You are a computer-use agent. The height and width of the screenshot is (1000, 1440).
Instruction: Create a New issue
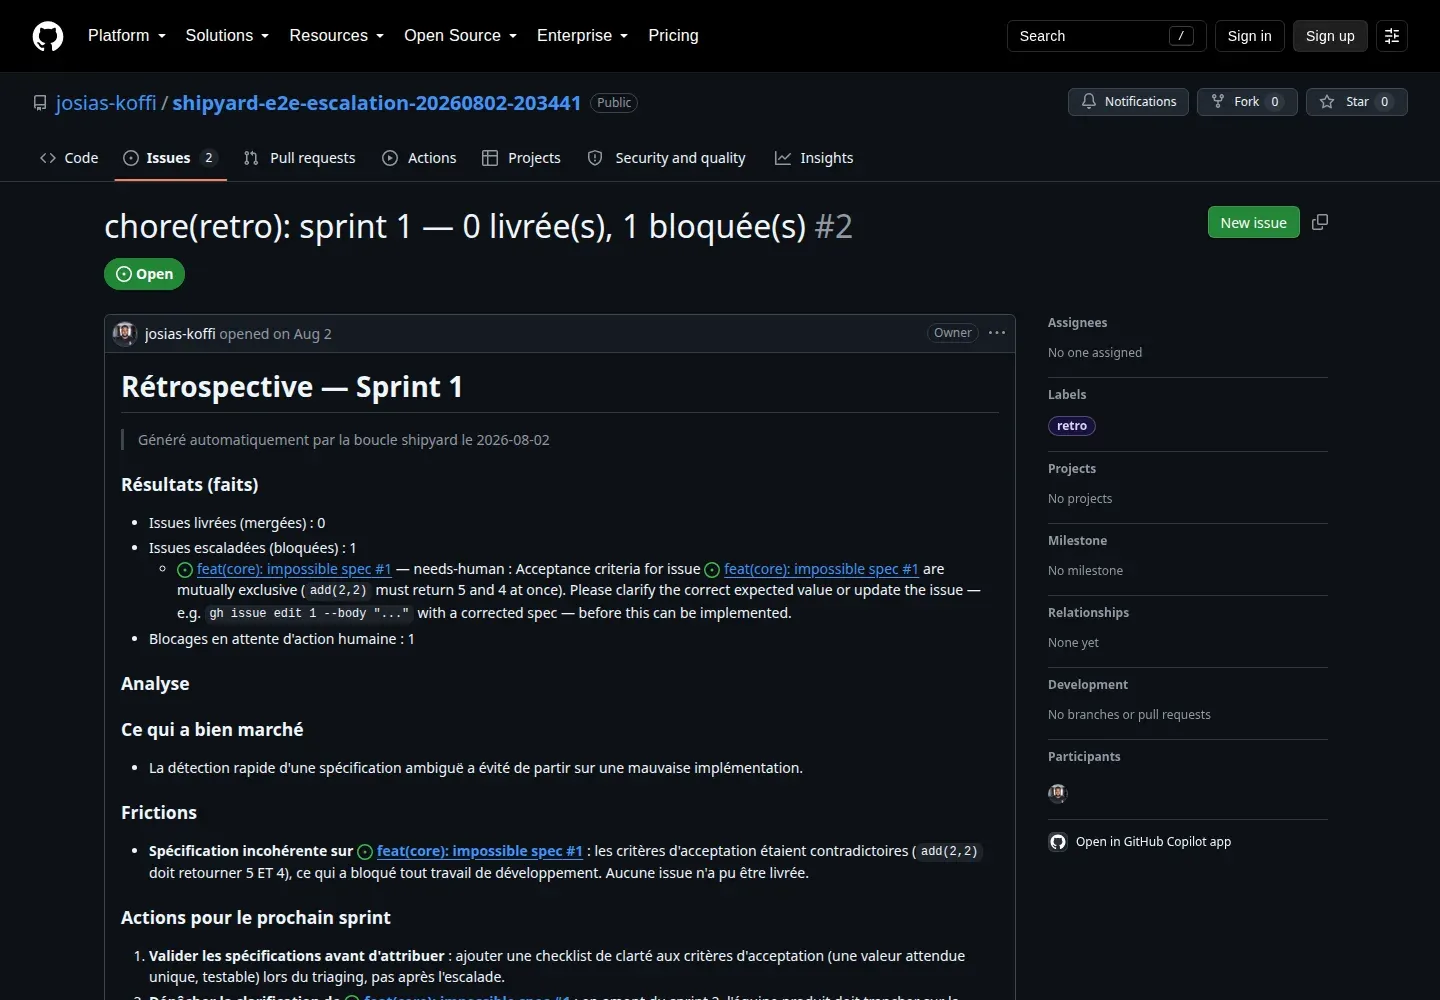[1254, 222]
